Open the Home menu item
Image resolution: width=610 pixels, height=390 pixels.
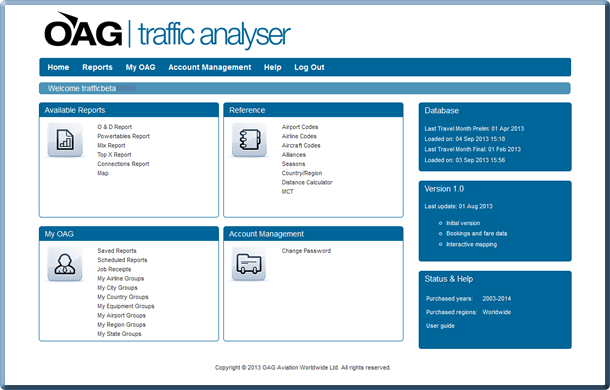(58, 67)
